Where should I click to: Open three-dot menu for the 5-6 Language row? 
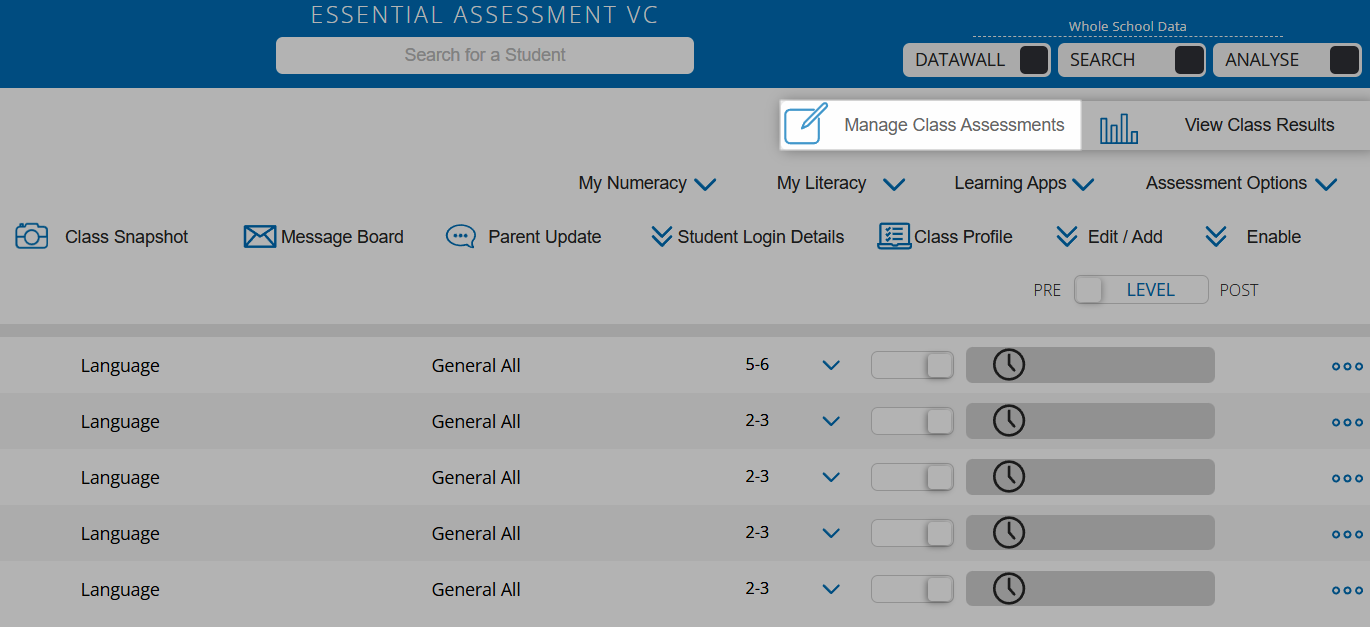(x=1347, y=366)
